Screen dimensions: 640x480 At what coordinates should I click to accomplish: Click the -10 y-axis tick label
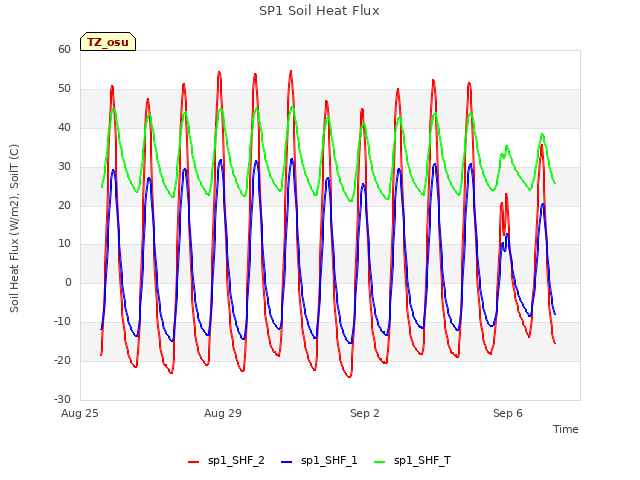pos(62,322)
